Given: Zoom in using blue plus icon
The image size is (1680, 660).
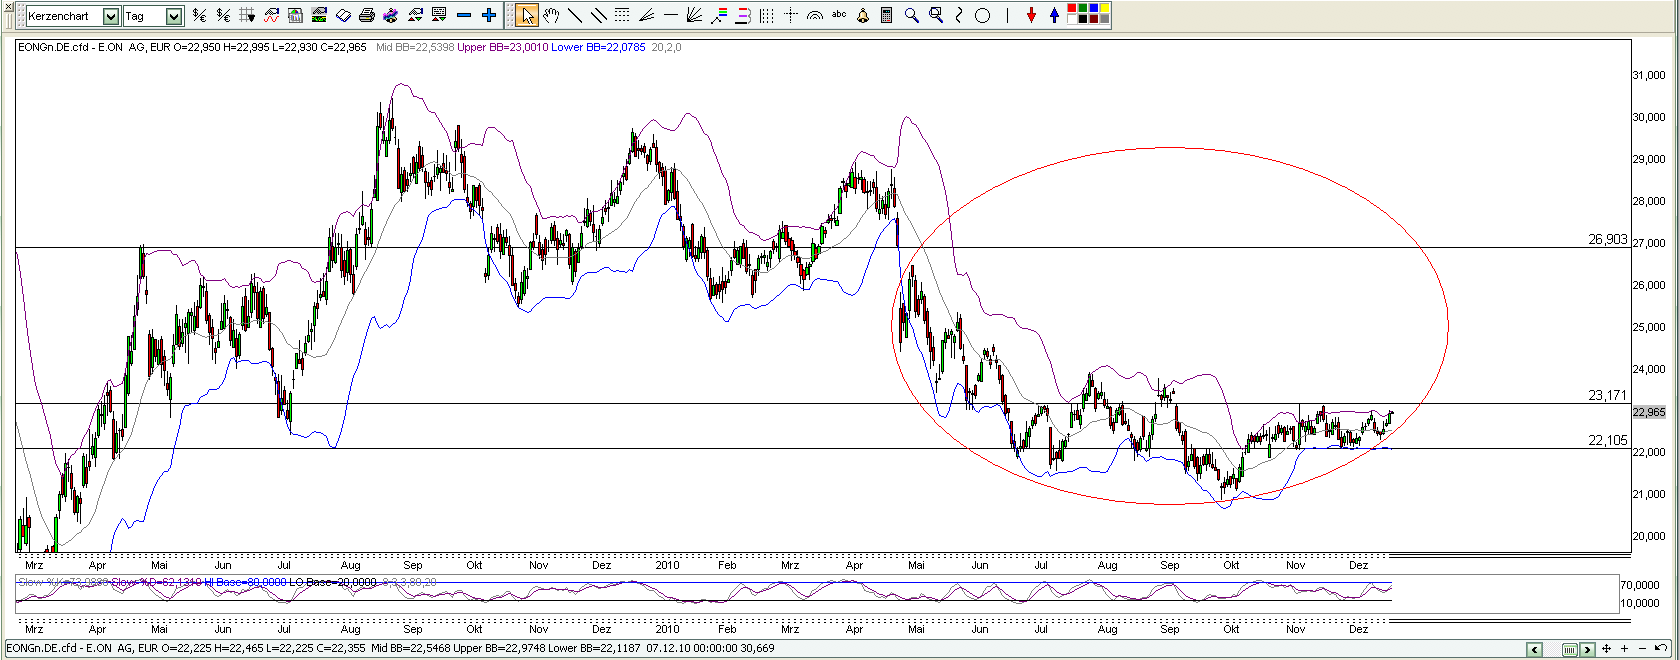Looking at the screenshot, I should pyautogui.click(x=489, y=15).
